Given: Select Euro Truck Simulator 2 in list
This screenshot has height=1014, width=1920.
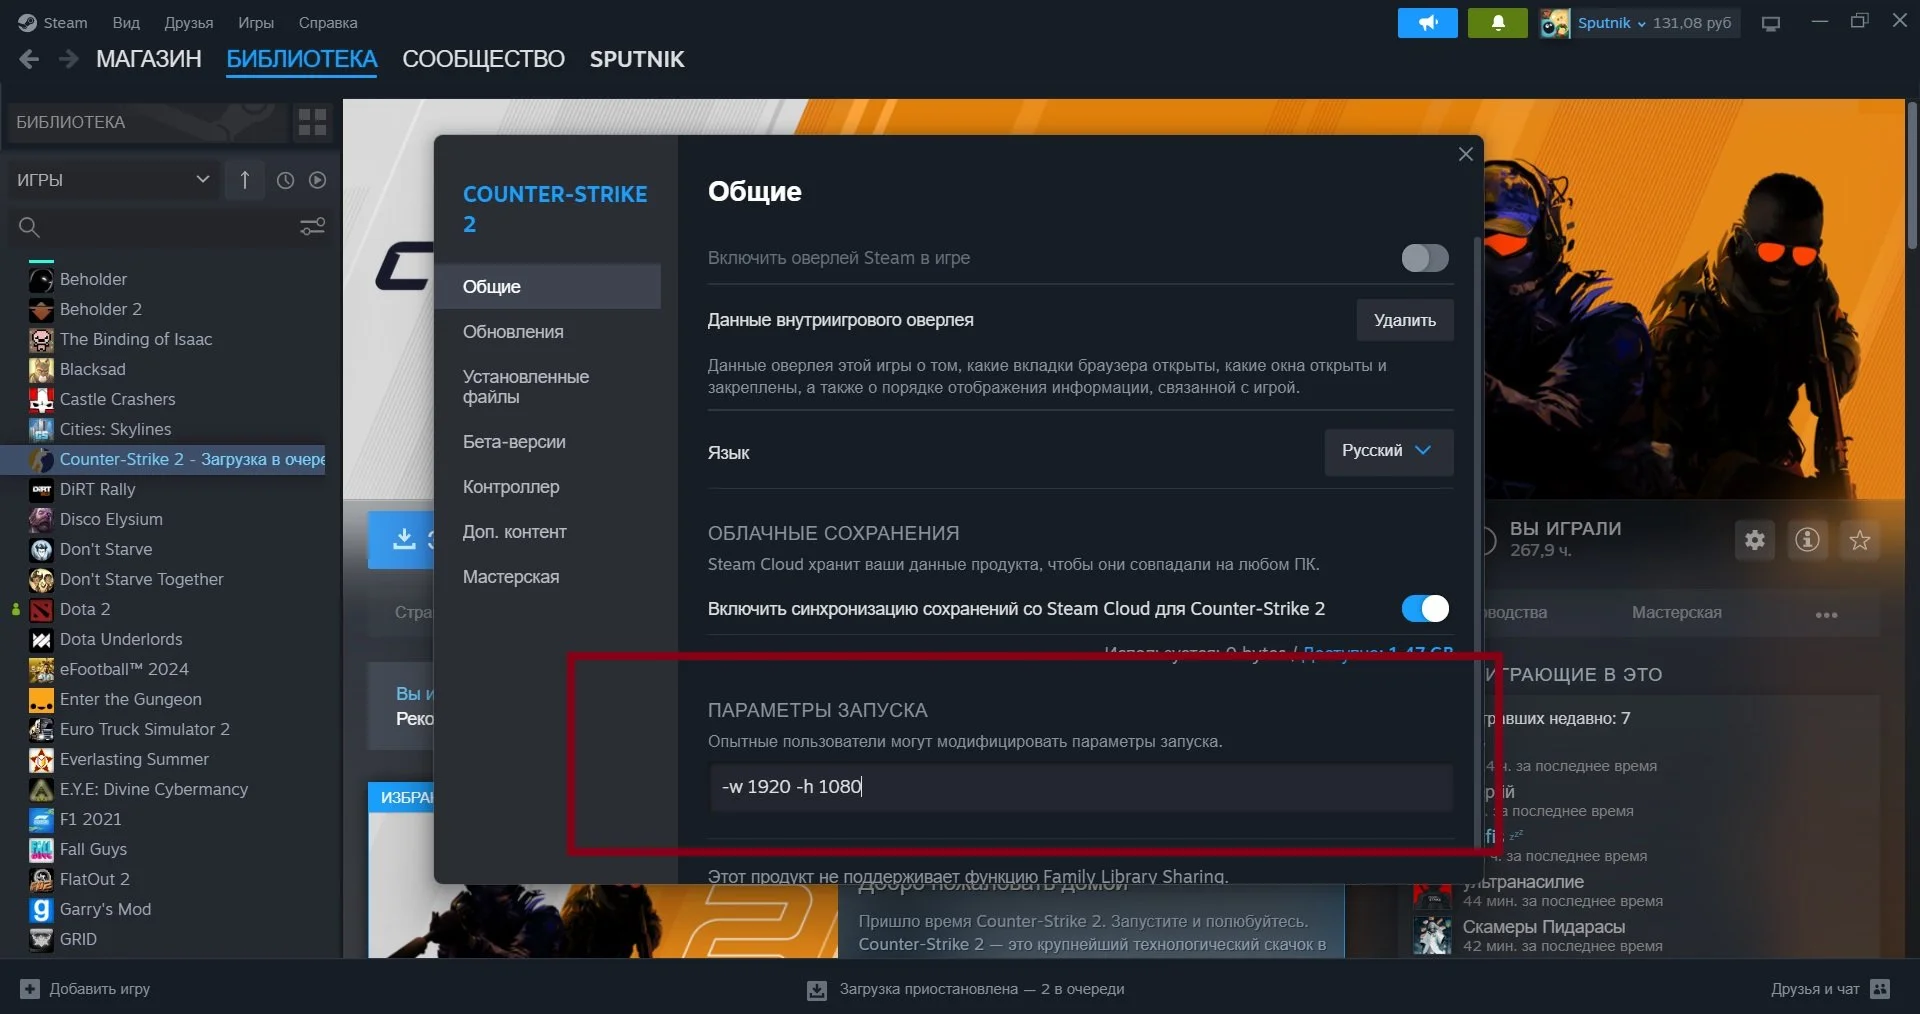Looking at the screenshot, I should click(145, 729).
